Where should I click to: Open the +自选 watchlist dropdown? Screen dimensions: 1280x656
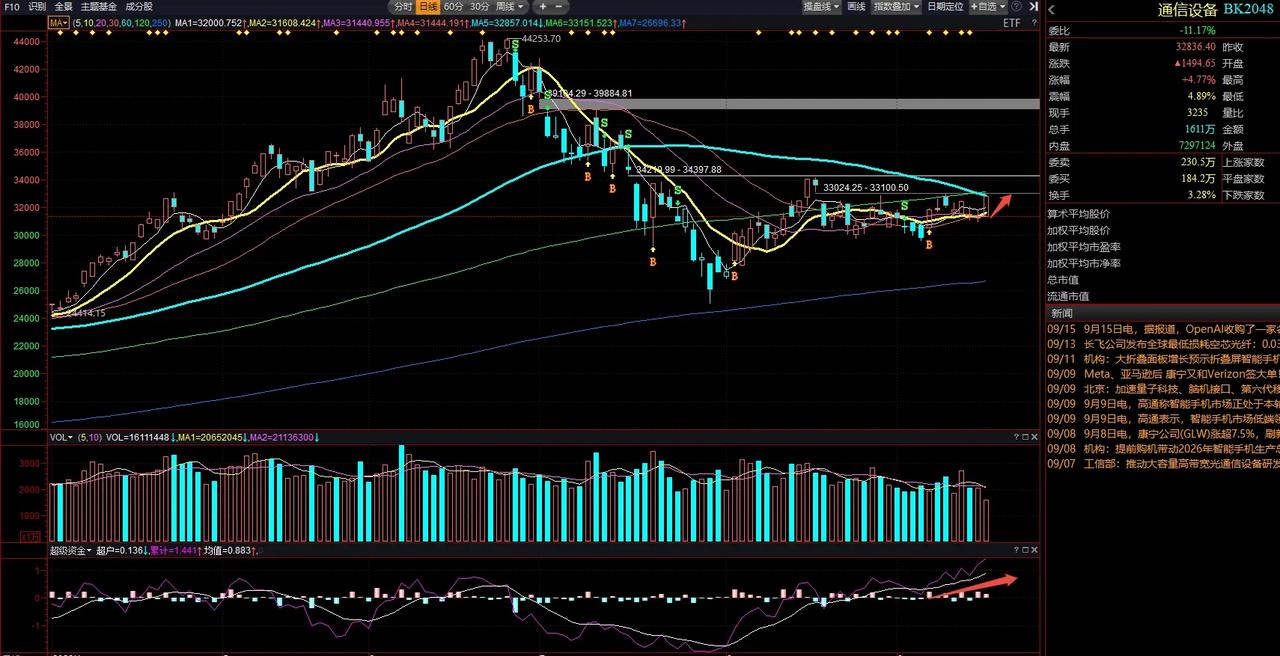[x=989, y=6]
